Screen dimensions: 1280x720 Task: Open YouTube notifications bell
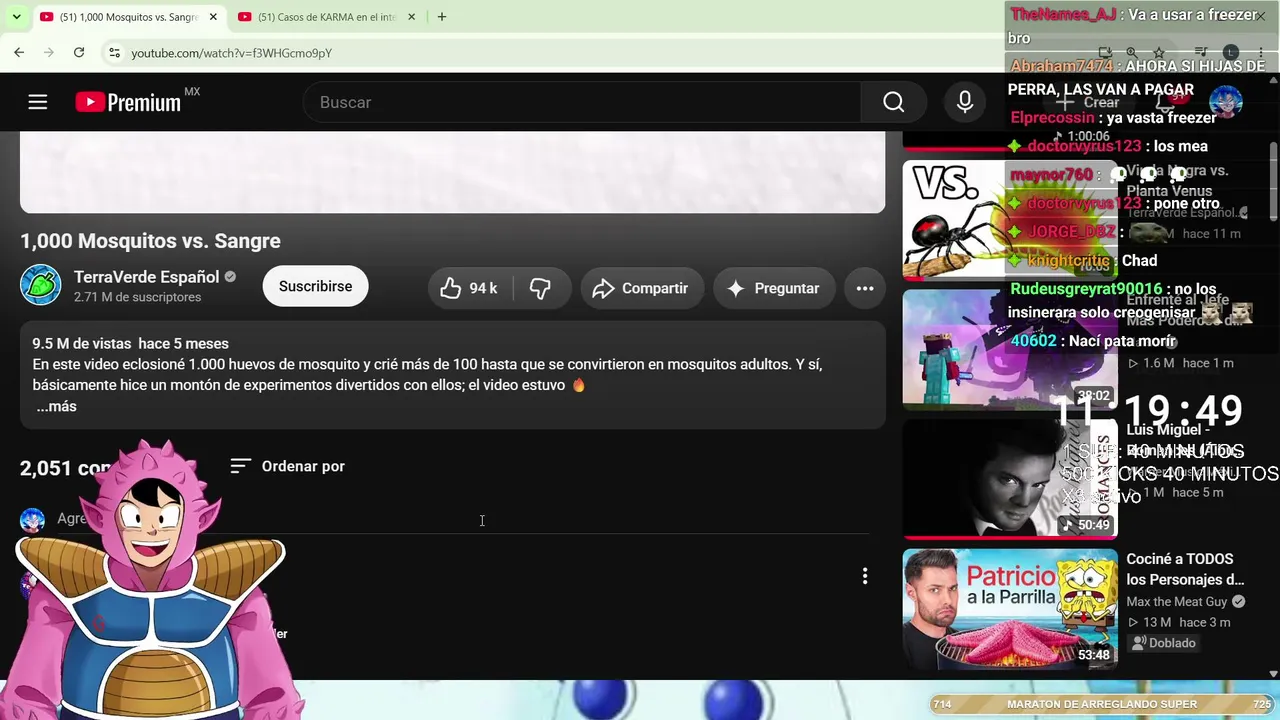[1166, 102]
